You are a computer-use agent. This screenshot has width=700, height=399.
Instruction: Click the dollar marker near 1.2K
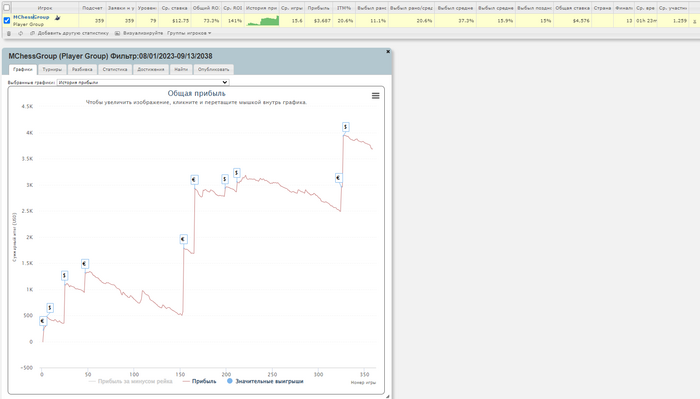[64, 275]
